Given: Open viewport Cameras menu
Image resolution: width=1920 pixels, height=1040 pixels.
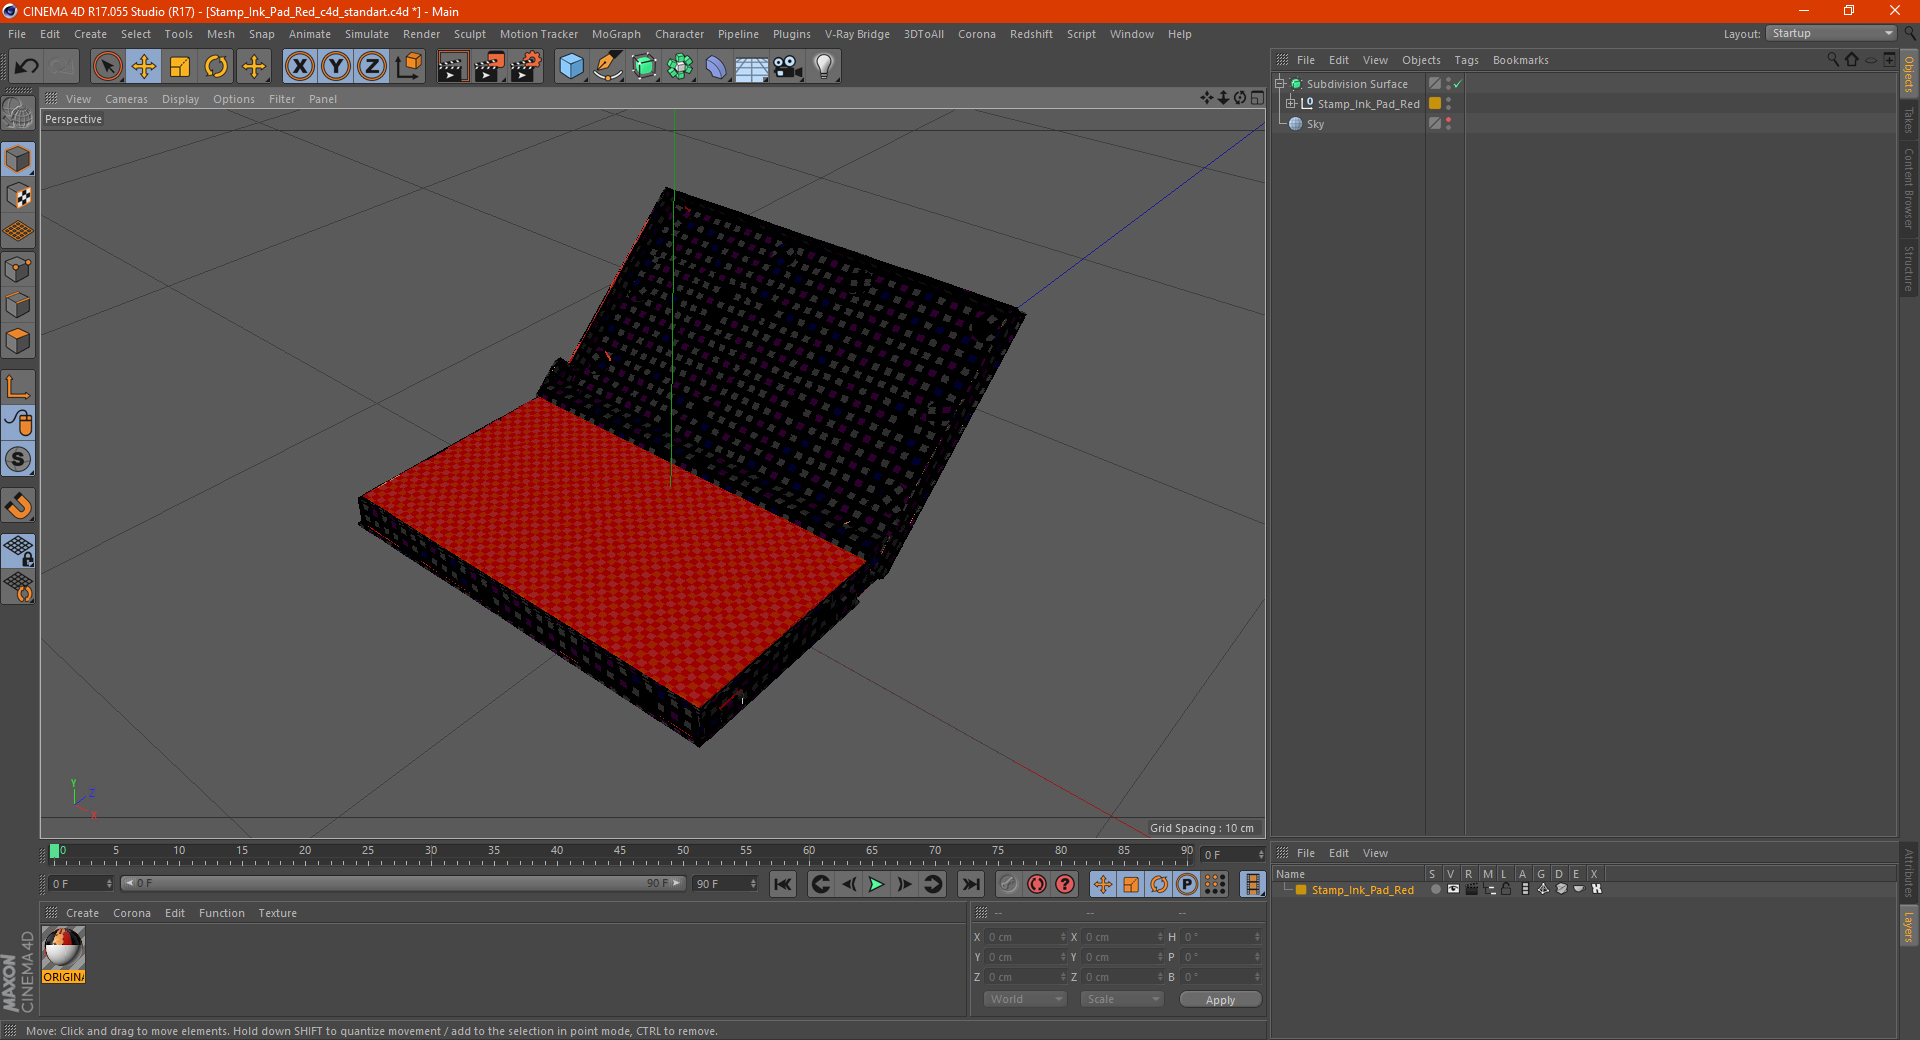Looking at the screenshot, I should point(126,99).
